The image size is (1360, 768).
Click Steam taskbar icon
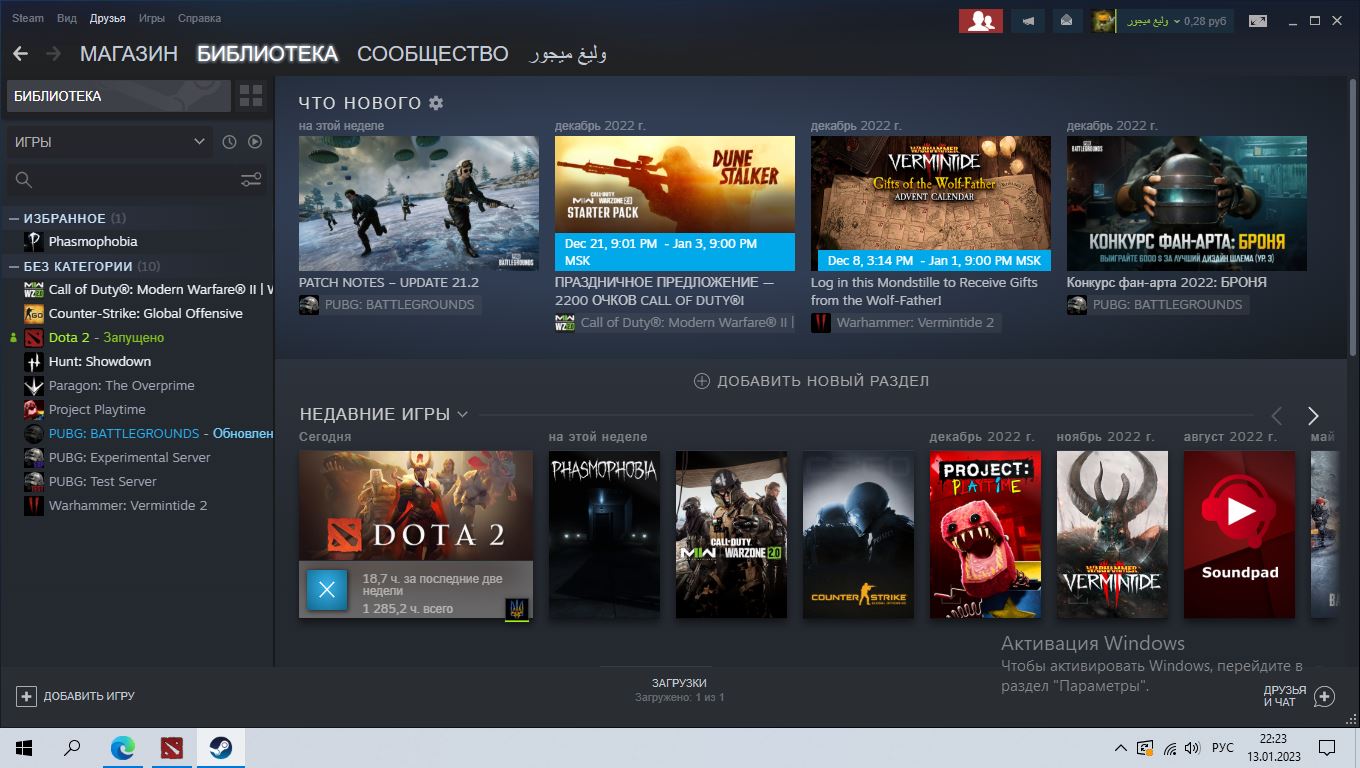[220, 748]
